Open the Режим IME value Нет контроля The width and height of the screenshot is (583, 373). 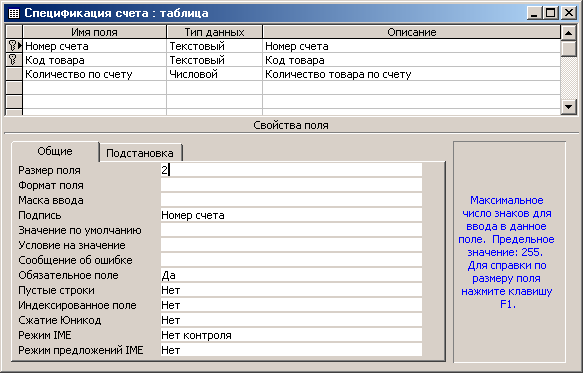click(292, 335)
